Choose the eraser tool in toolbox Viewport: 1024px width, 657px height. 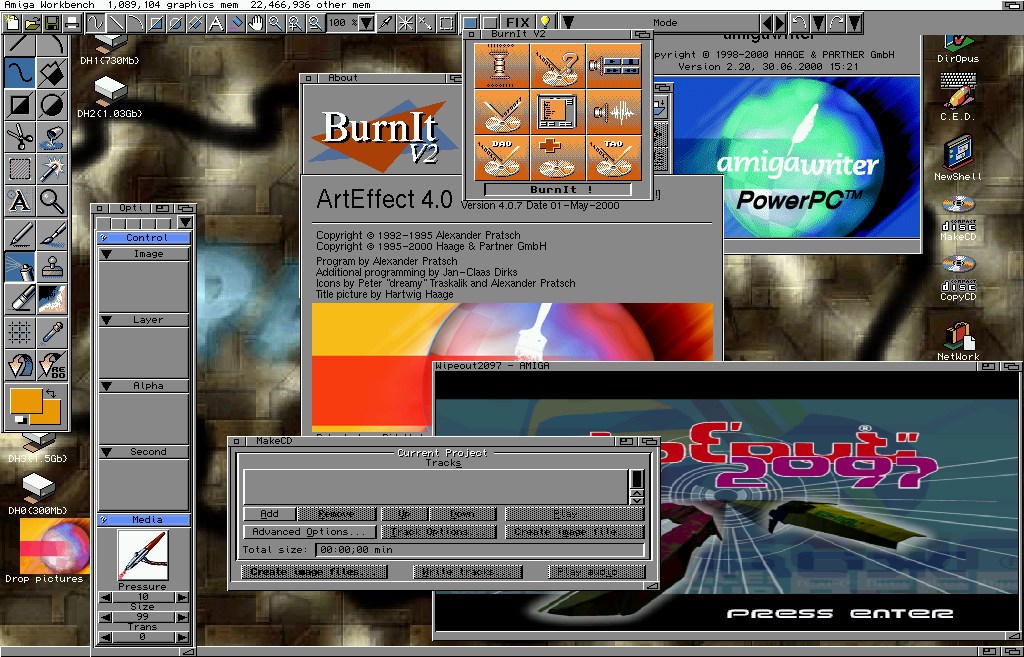20,298
